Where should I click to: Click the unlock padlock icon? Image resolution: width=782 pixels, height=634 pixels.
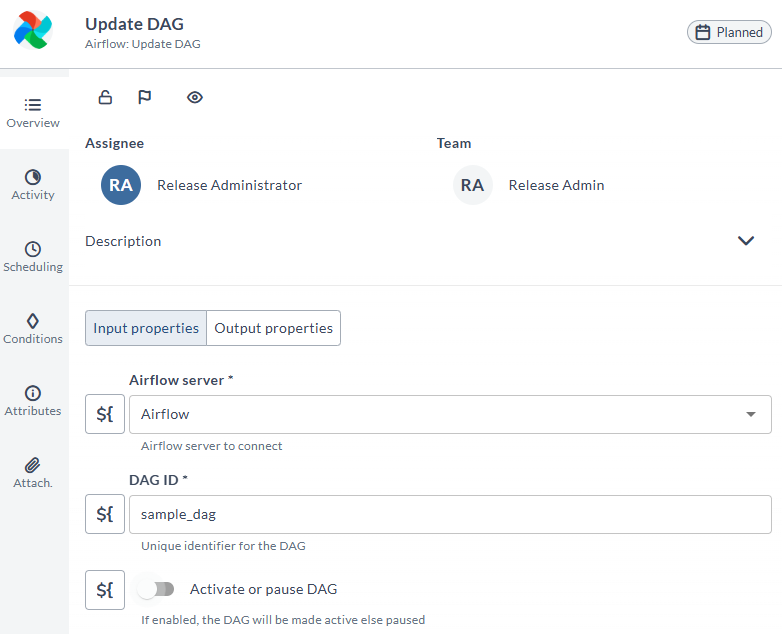pos(105,97)
